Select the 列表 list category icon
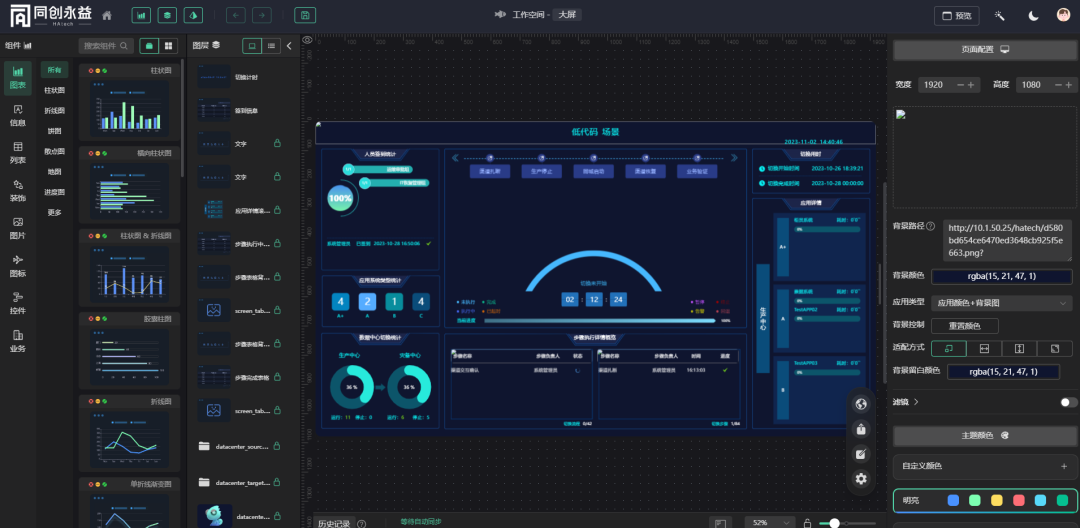Screen dimensions: 1080x528 click(x=18, y=152)
